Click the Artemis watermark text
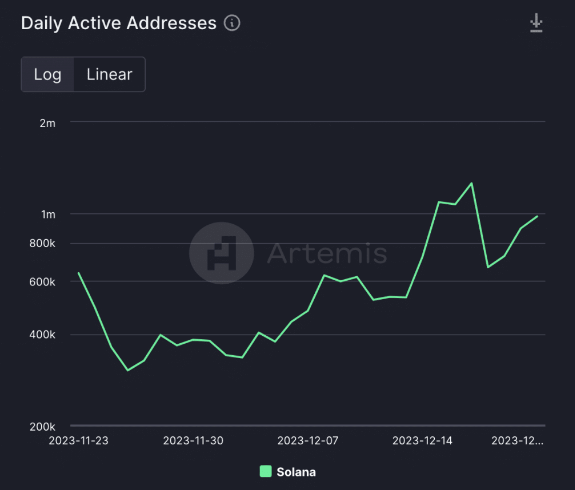575x490 pixels. tap(327, 253)
